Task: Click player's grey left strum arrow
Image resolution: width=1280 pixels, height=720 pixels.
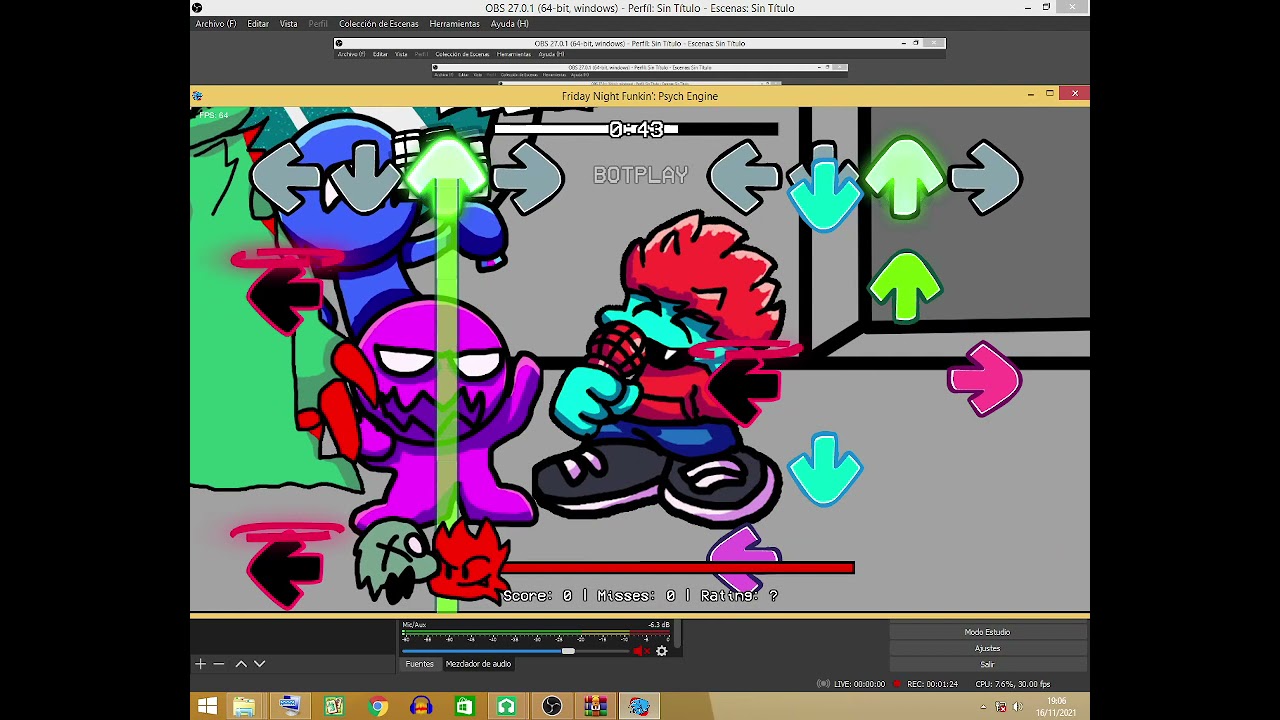Action: click(x=743, y=177)
